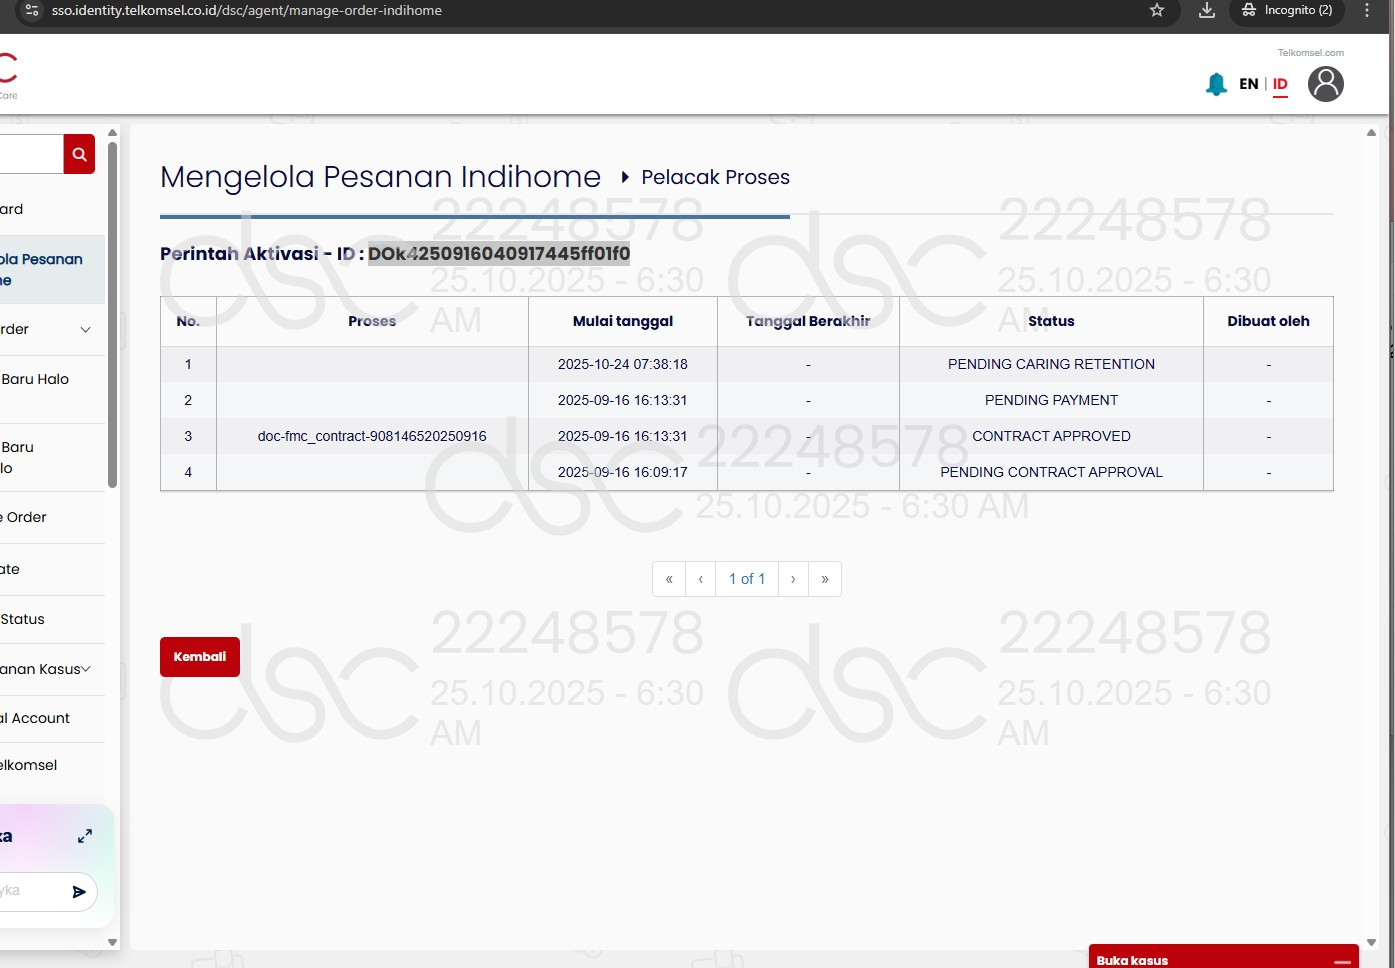The width and height of the screenshot is (1395, 968).
Task: Select the PENDING PAYMENT status cell
Action: (x=1051, y=400)
